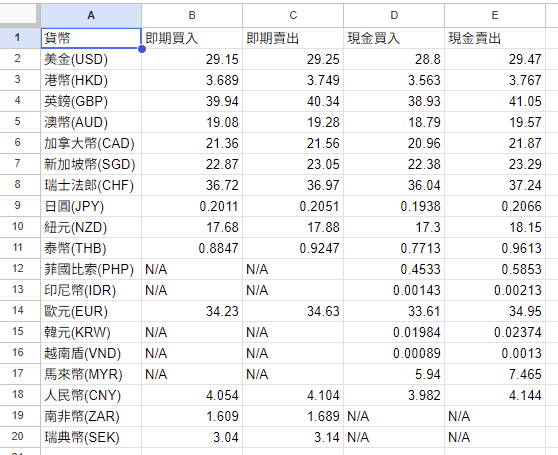Click the USD spot buy value 29.15
Viewport: 558px width, 455px height.
click(192, 59)
